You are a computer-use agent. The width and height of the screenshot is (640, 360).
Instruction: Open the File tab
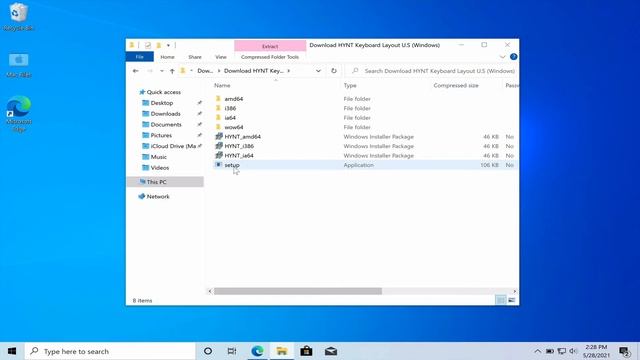[x=140, y=57]
